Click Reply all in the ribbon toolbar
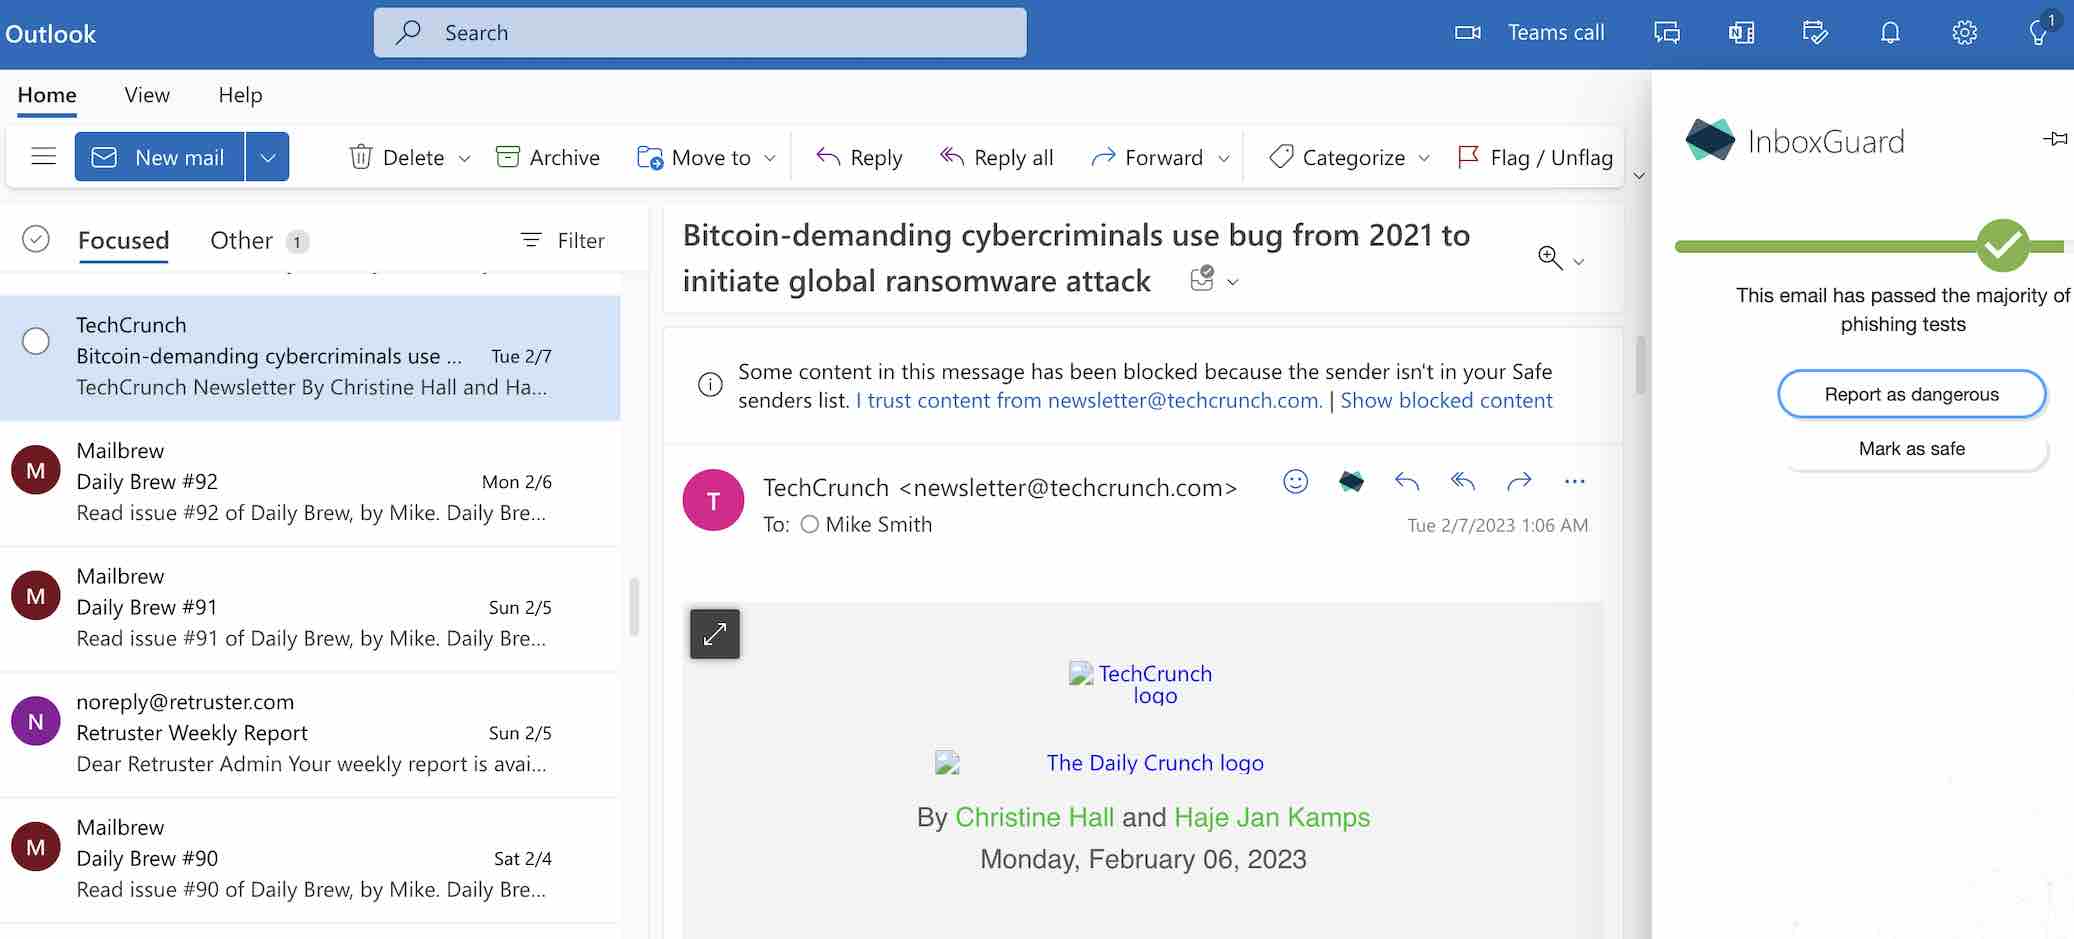The height and width of the screenshot is (939, 2074). click(x=996, y=157)
